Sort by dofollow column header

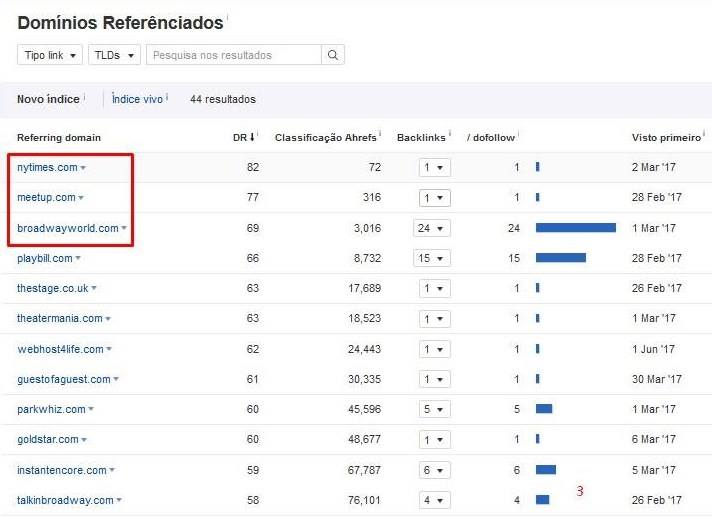[x=491, y=138]
